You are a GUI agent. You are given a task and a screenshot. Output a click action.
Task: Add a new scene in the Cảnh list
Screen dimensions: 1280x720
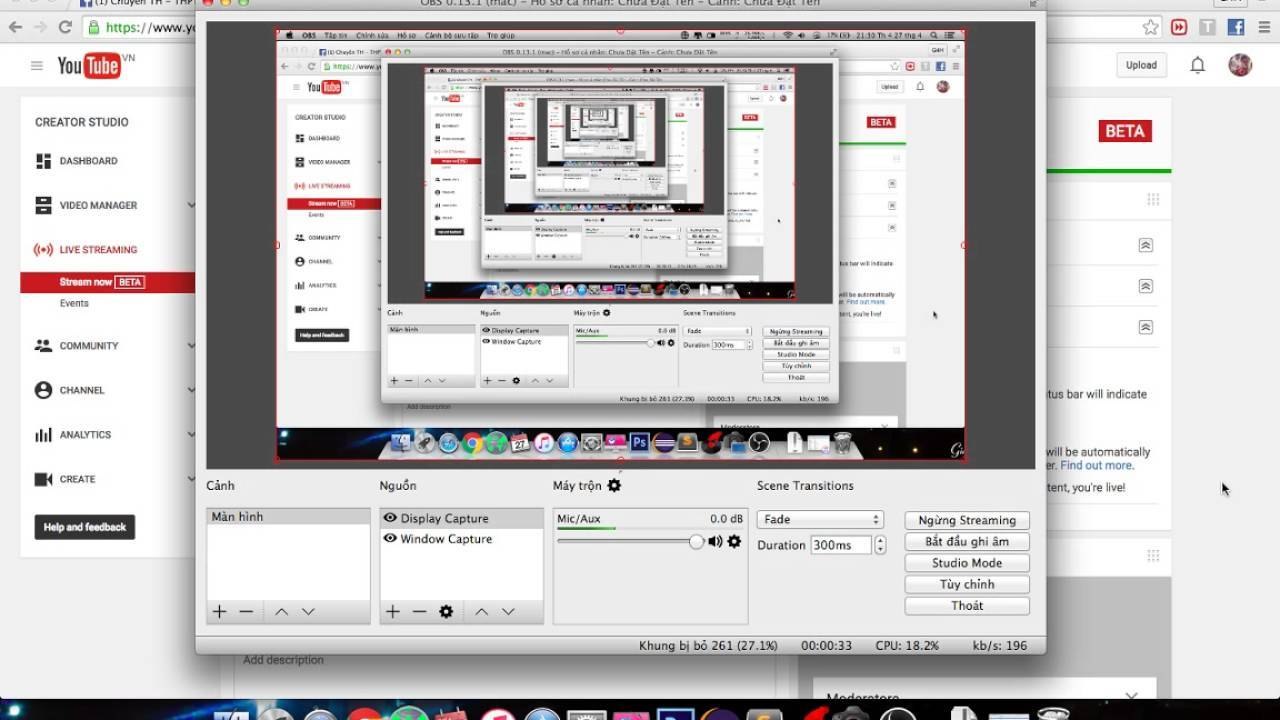[x=219, y=612]
